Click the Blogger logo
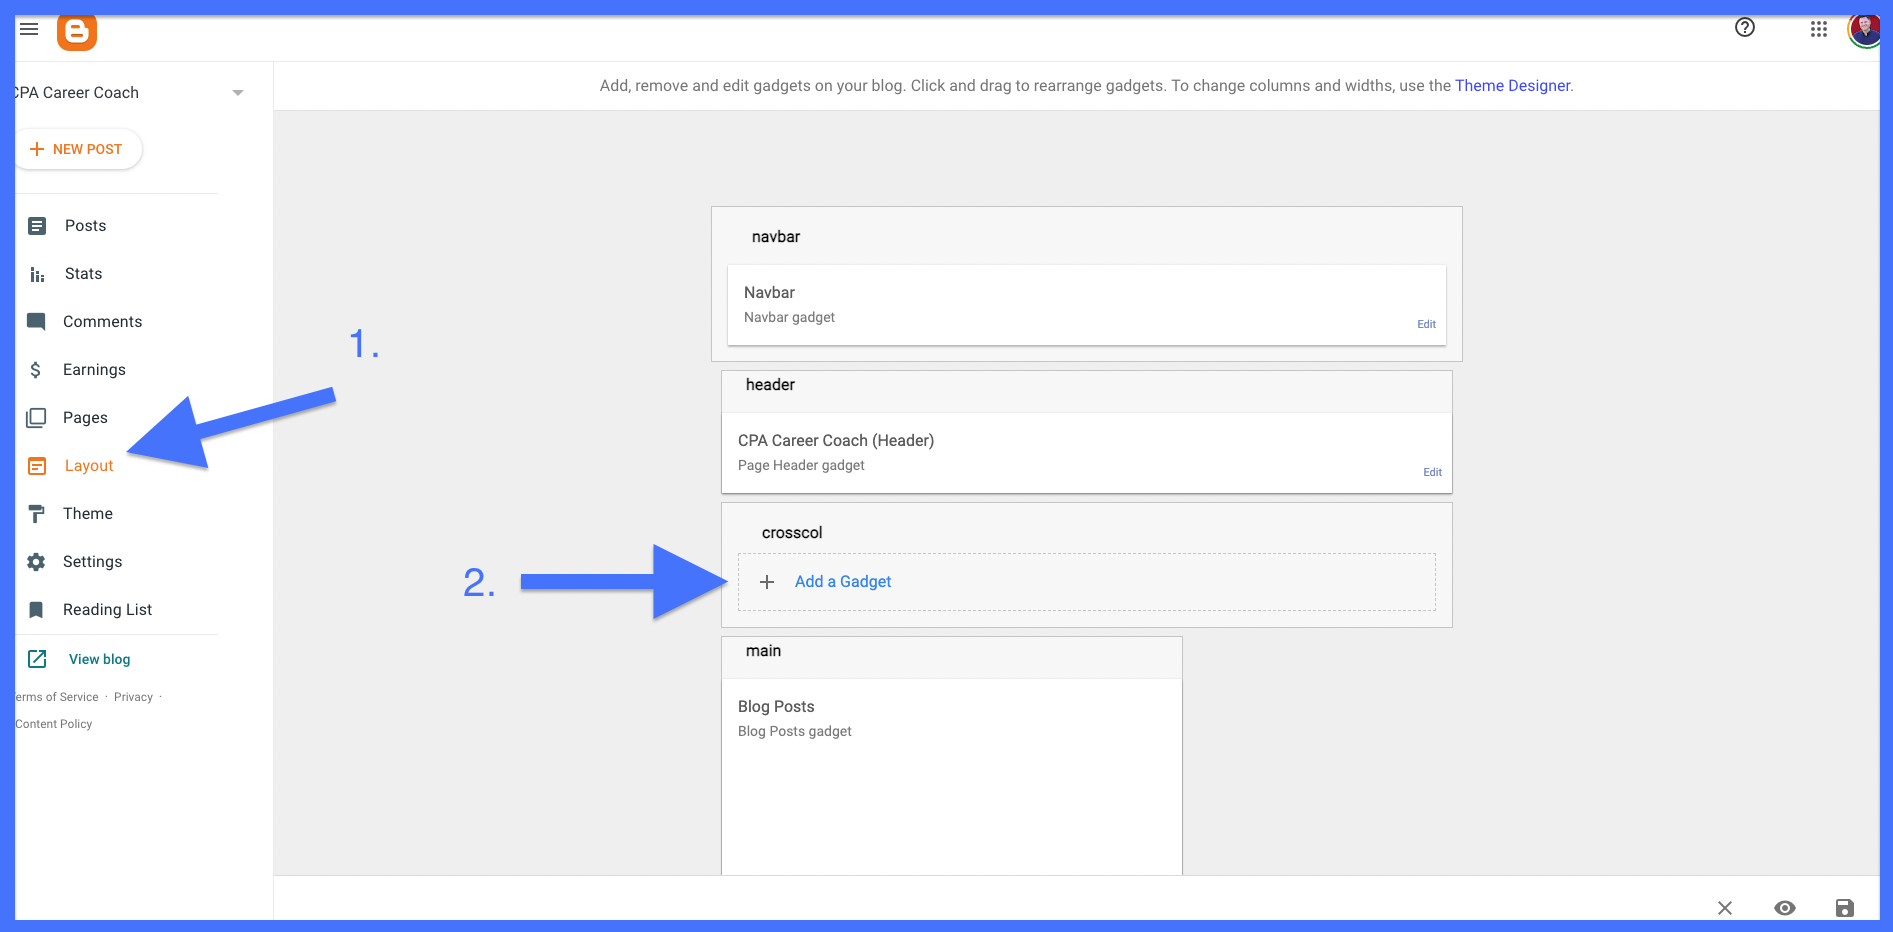 [x=76, y=31]
